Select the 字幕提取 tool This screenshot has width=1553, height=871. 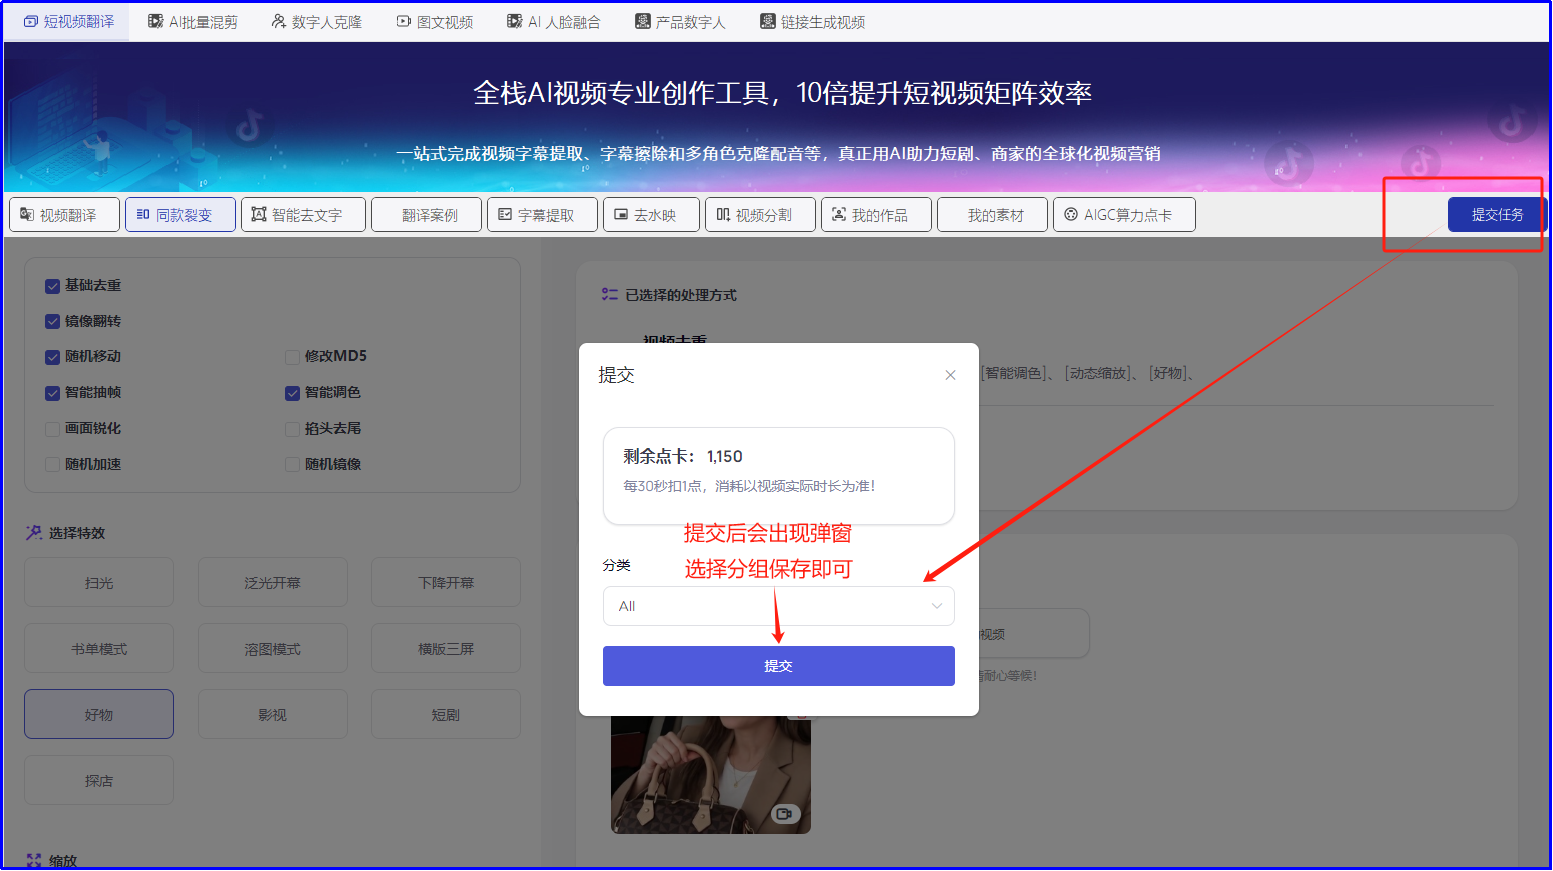click(x=542, y=215)
